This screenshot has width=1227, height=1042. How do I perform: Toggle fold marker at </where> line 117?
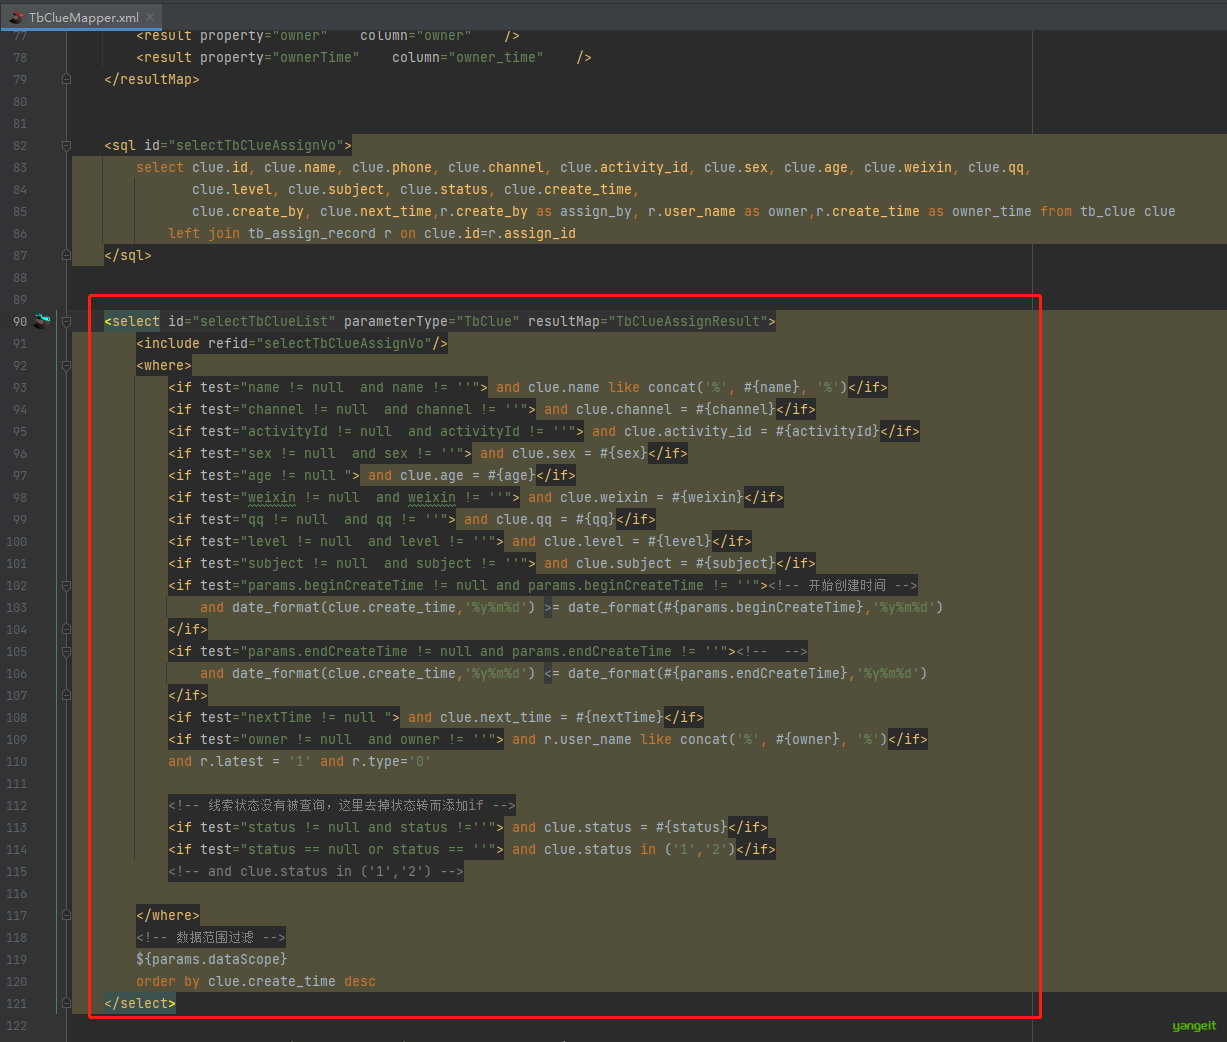tap(66, 915)
